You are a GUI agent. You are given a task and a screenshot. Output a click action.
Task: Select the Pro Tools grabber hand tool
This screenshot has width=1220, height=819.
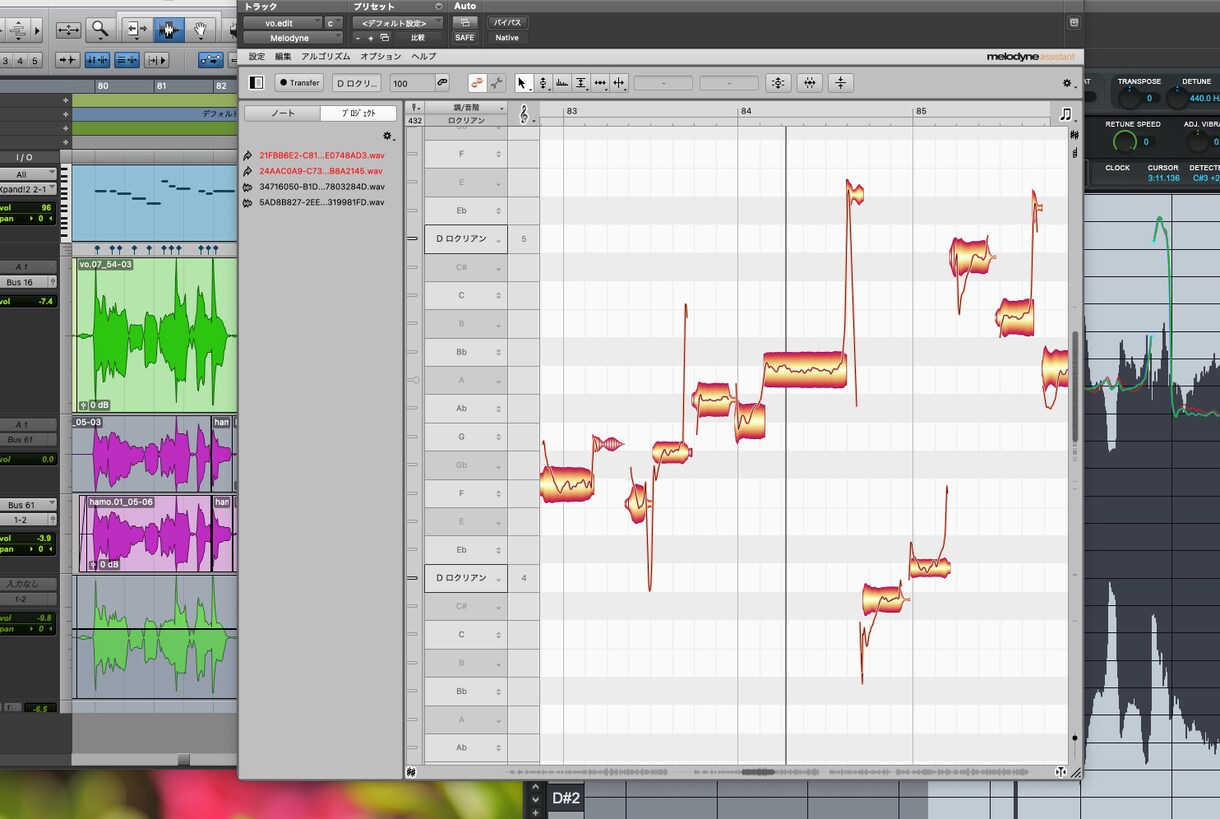(200, 29)
